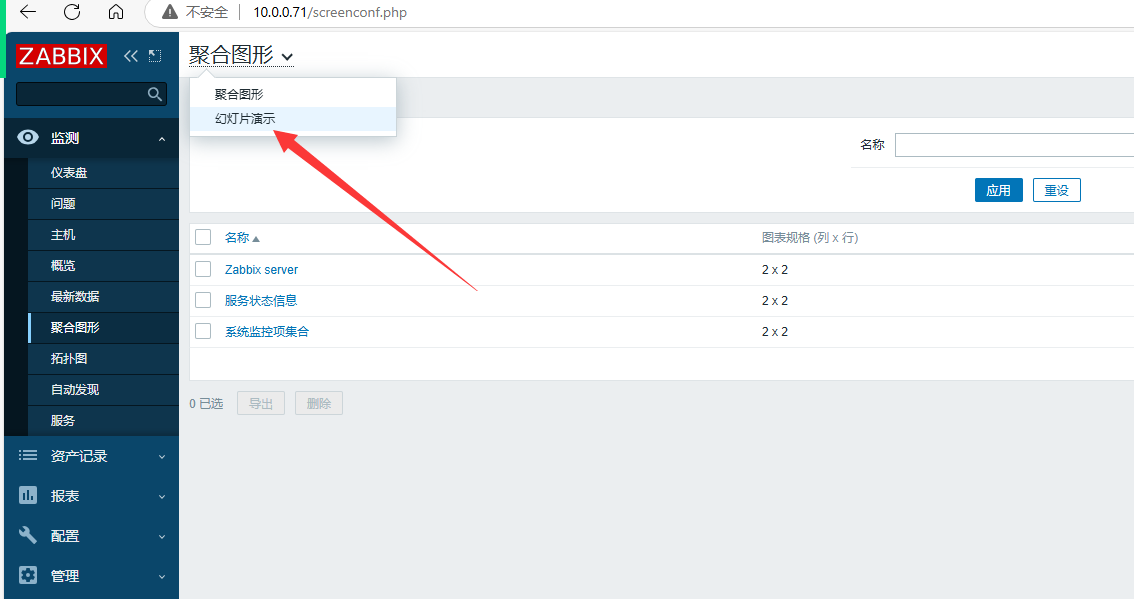The height and width of the screenshot is (599, 1134).
Task: Open 主机 in sidebar
Action: (103, 235)
